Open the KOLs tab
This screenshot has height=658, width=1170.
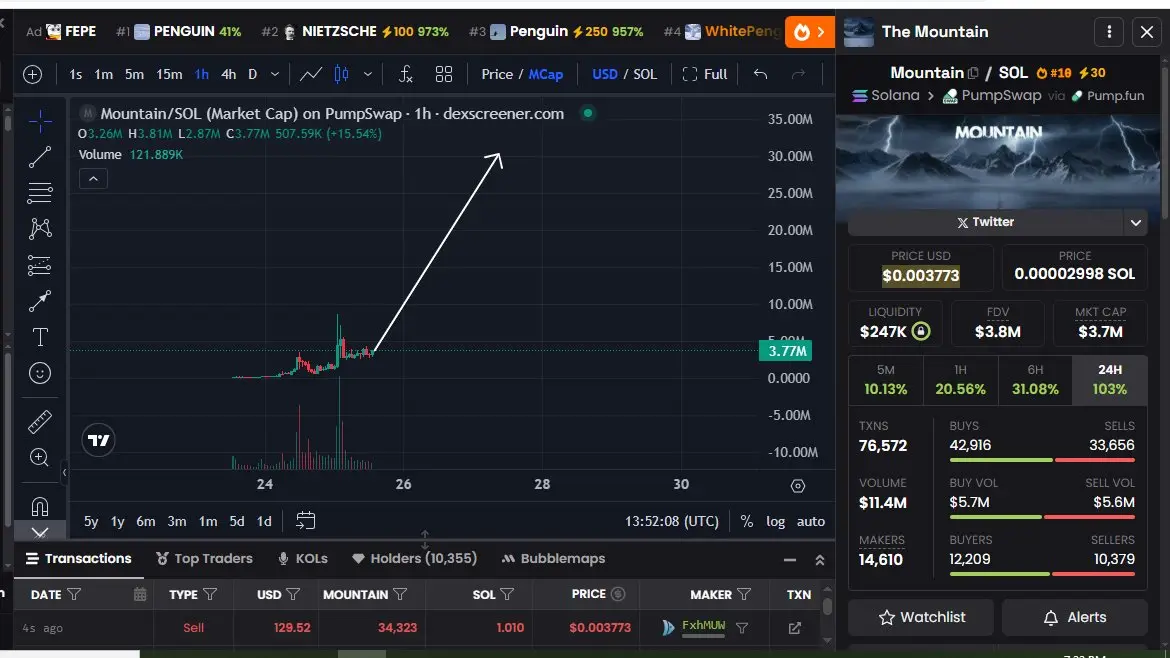click(302, 559)
